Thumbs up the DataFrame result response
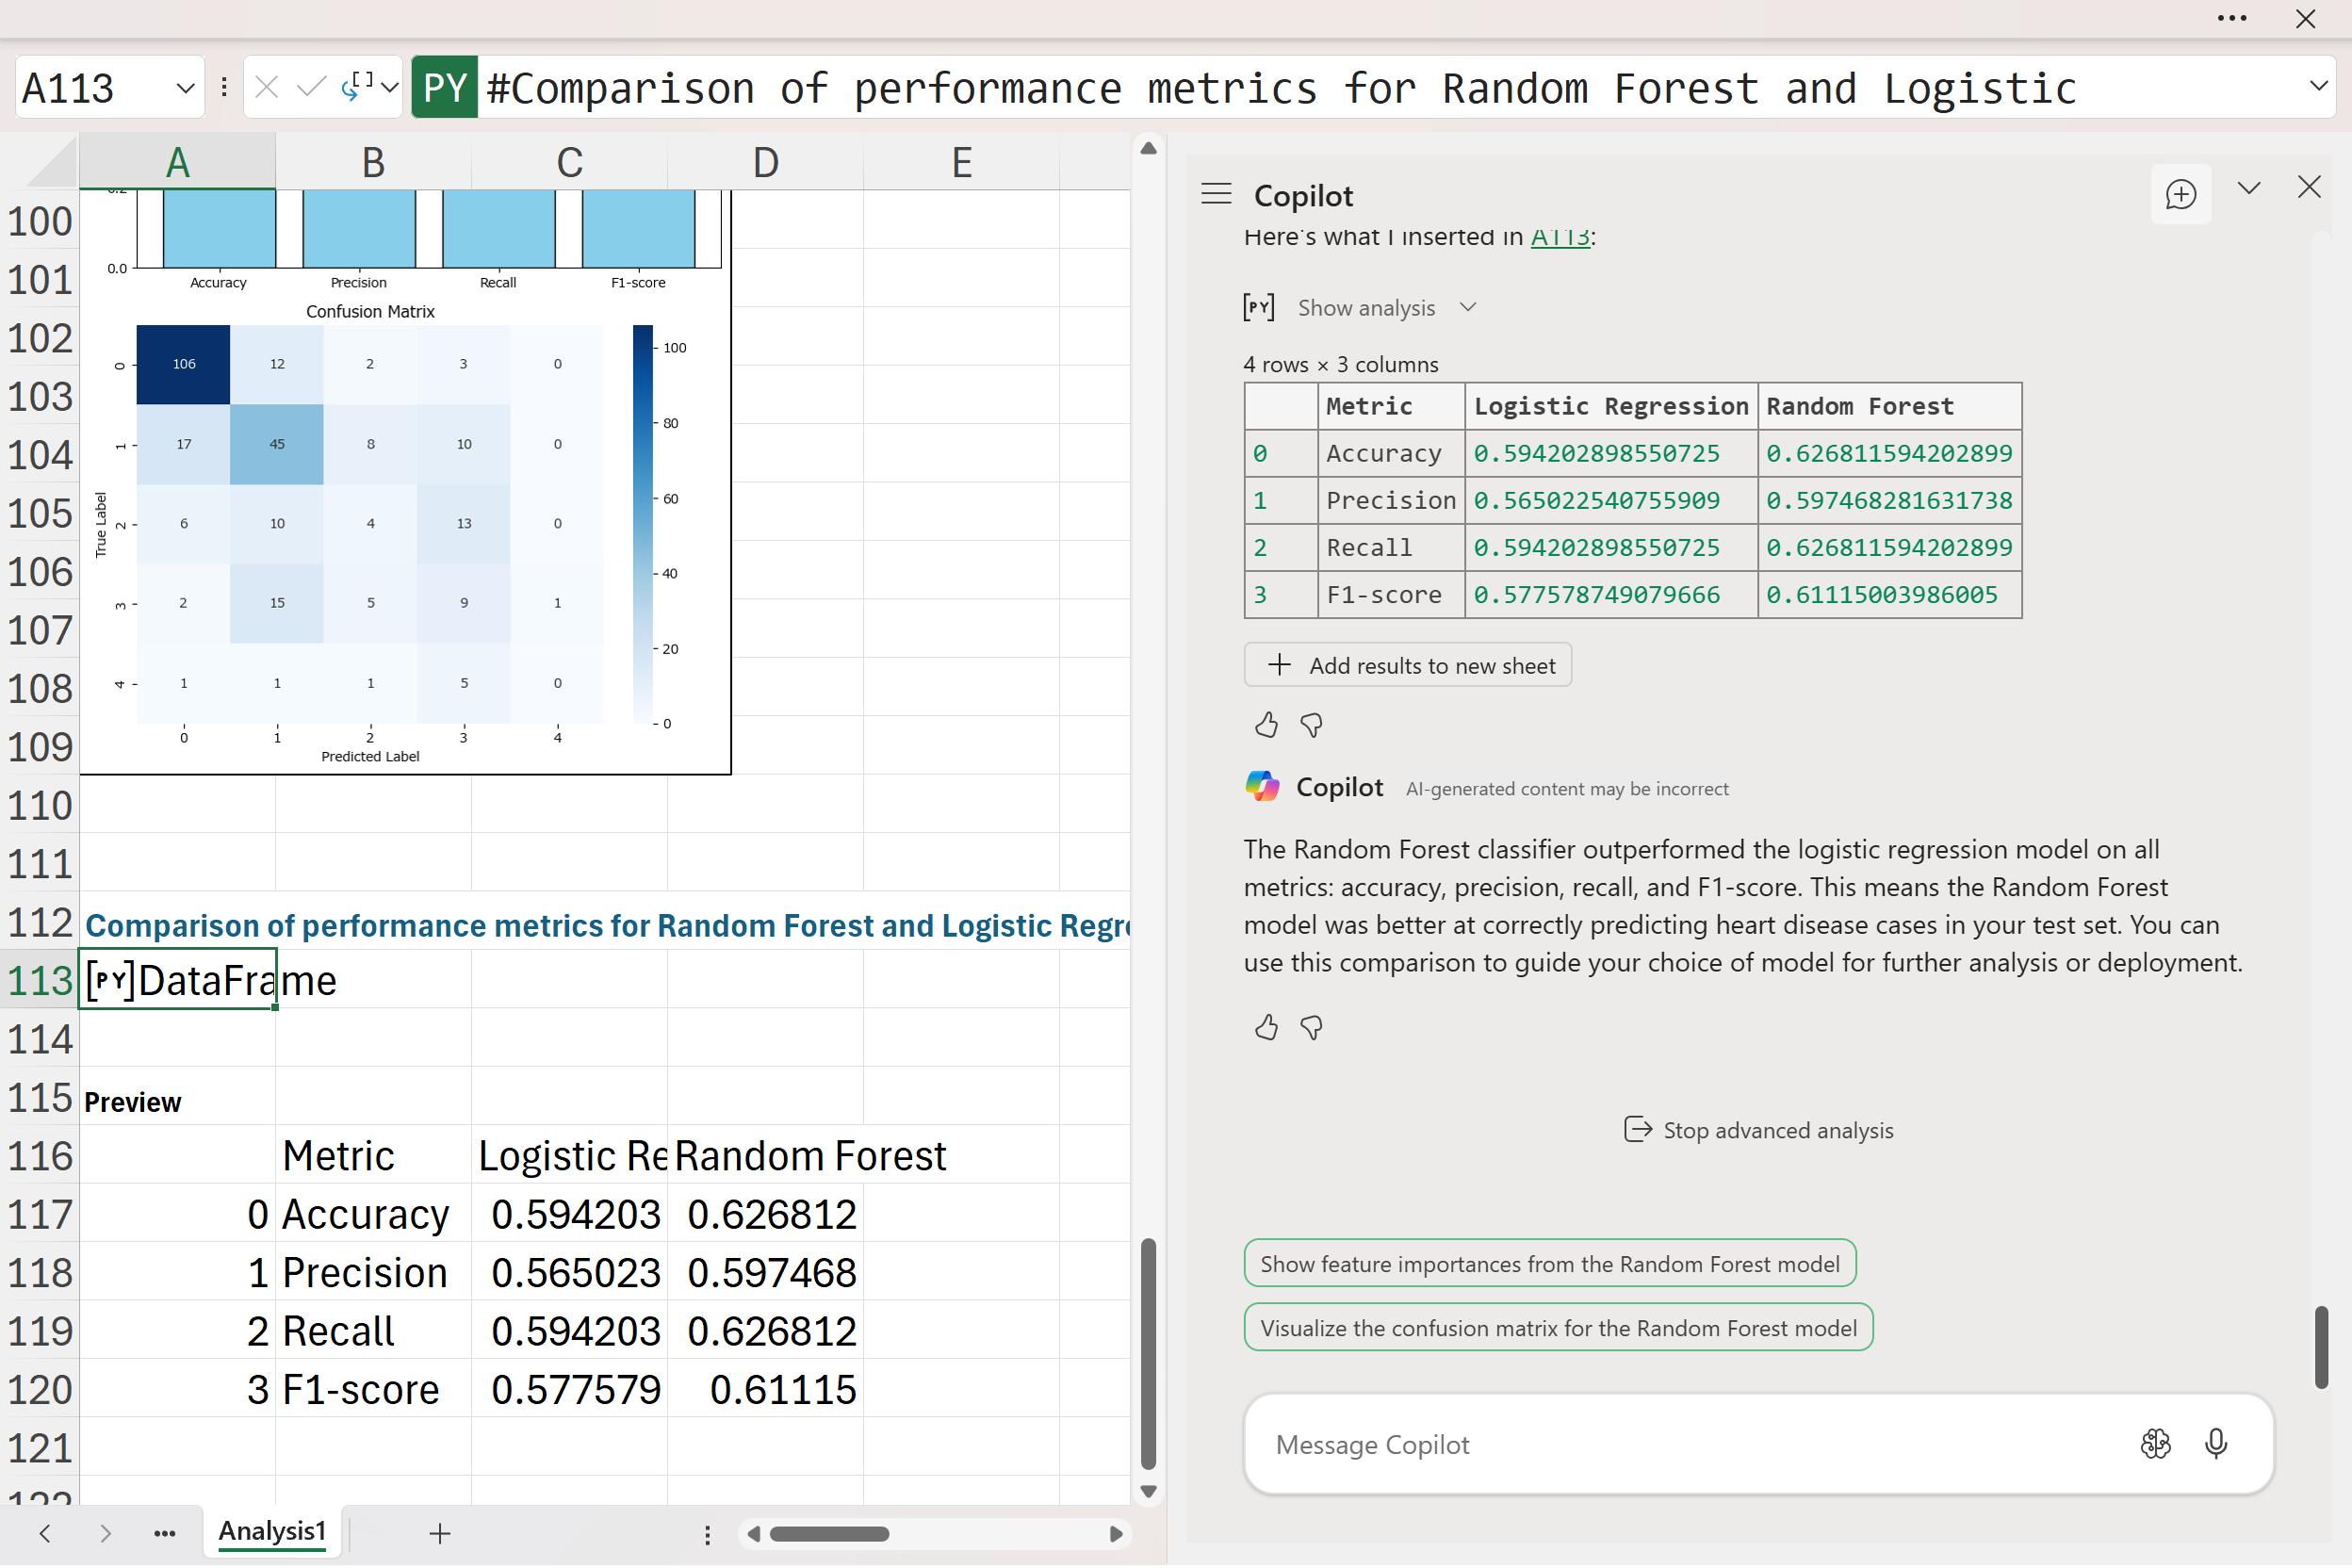 1266,725
